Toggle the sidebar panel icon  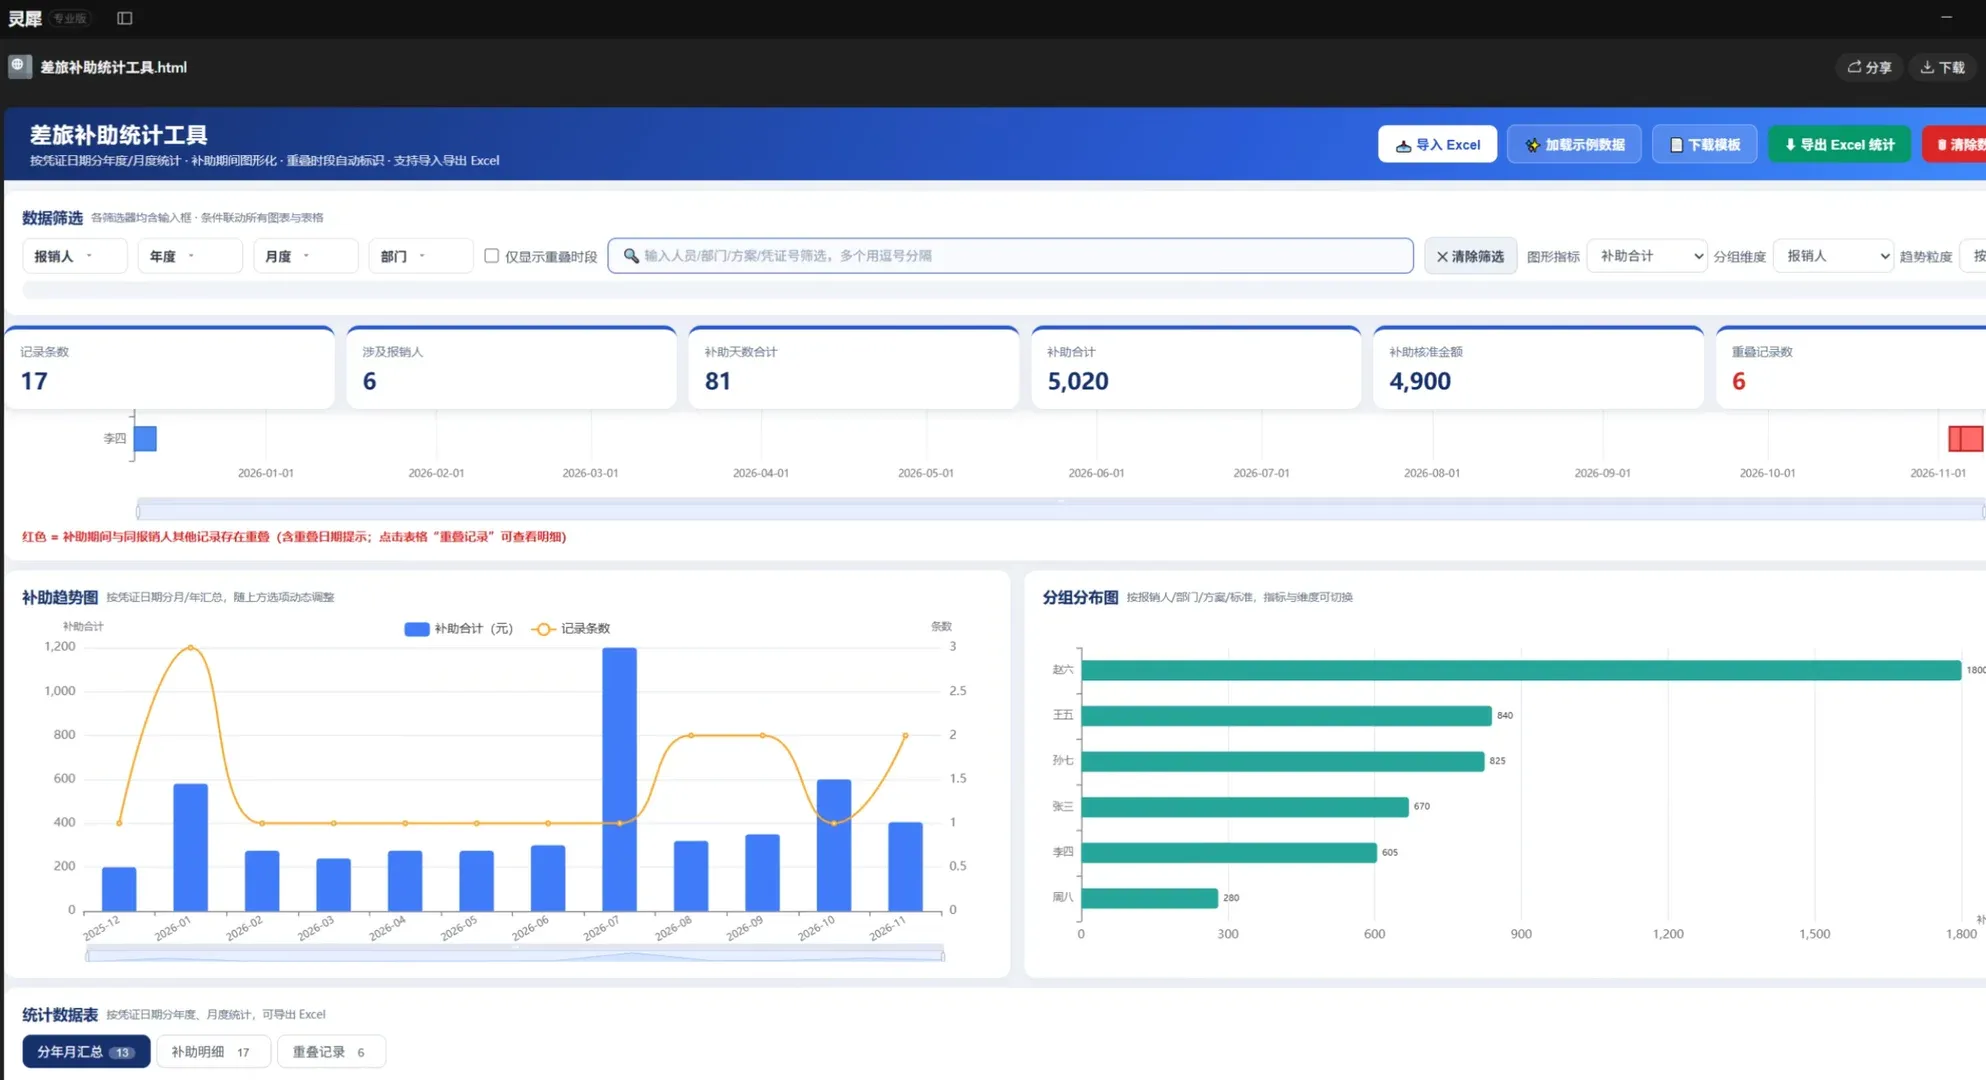tap(124, 18)
